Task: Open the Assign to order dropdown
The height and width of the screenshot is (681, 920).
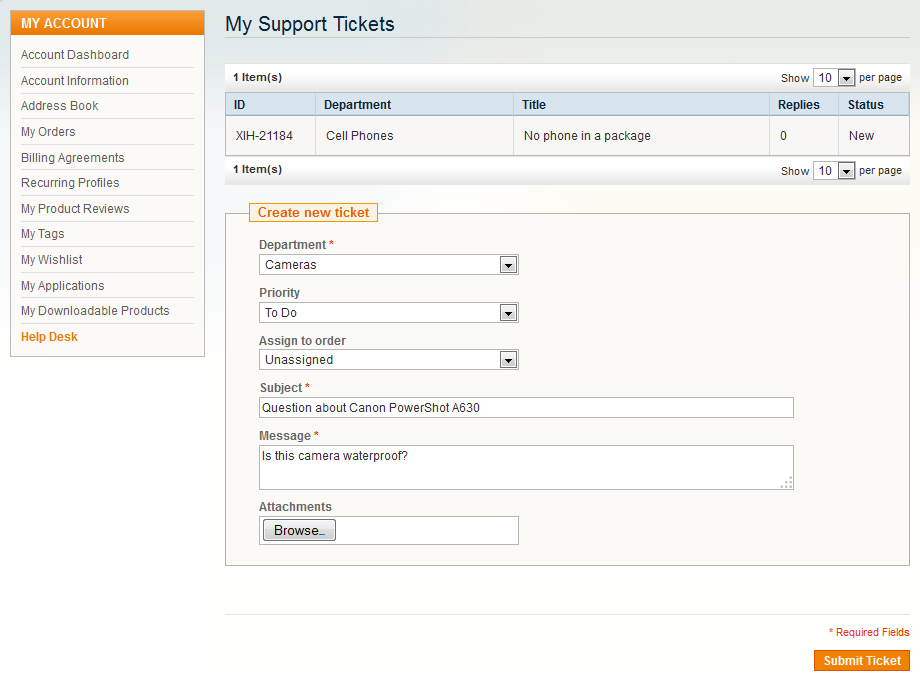Action: pos(388,360)
